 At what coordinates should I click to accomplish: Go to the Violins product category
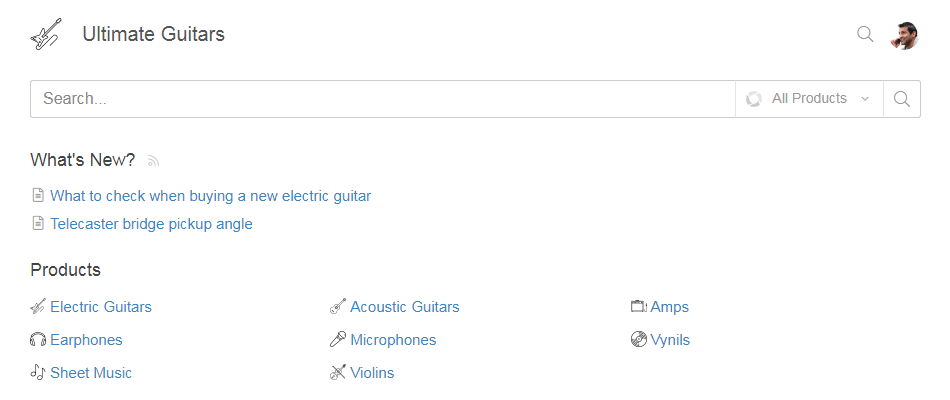[x=372, y=373]
